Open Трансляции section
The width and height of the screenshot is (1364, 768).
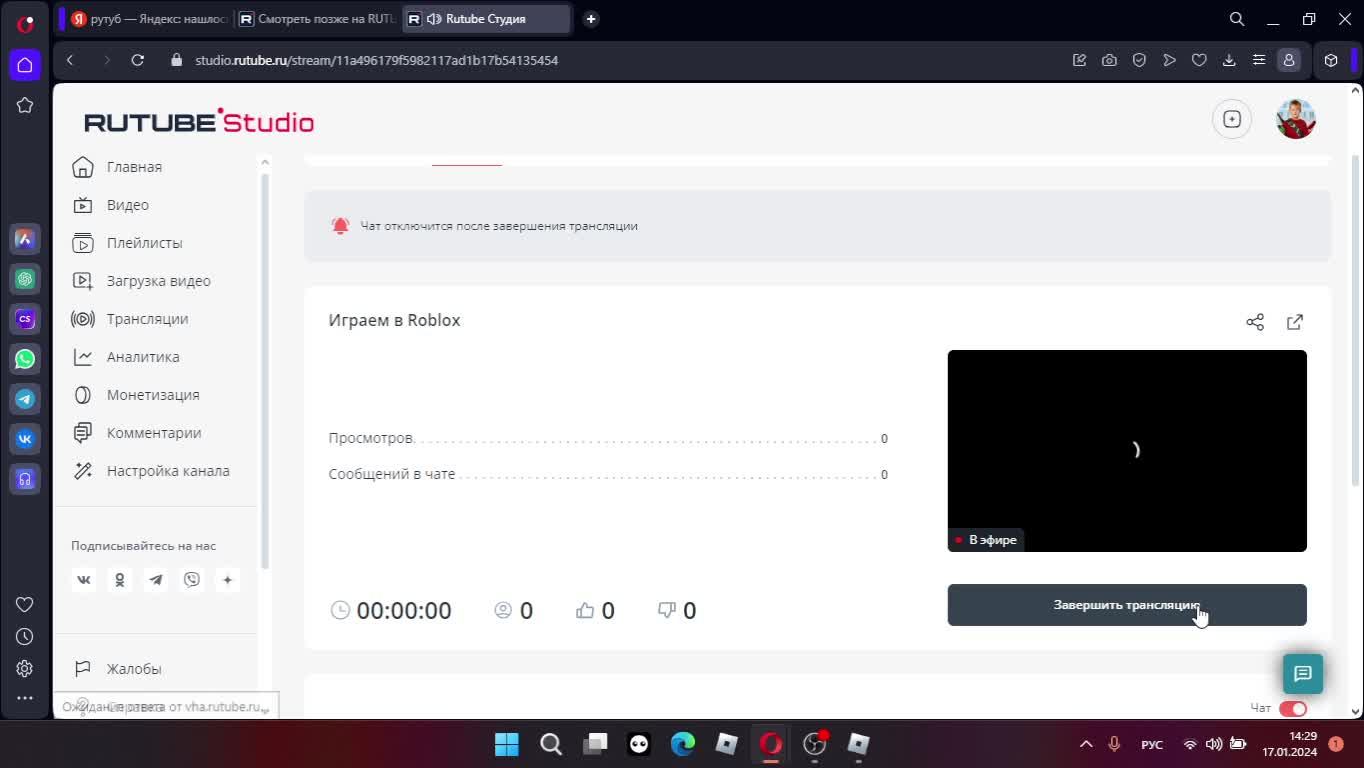point(147,319)
